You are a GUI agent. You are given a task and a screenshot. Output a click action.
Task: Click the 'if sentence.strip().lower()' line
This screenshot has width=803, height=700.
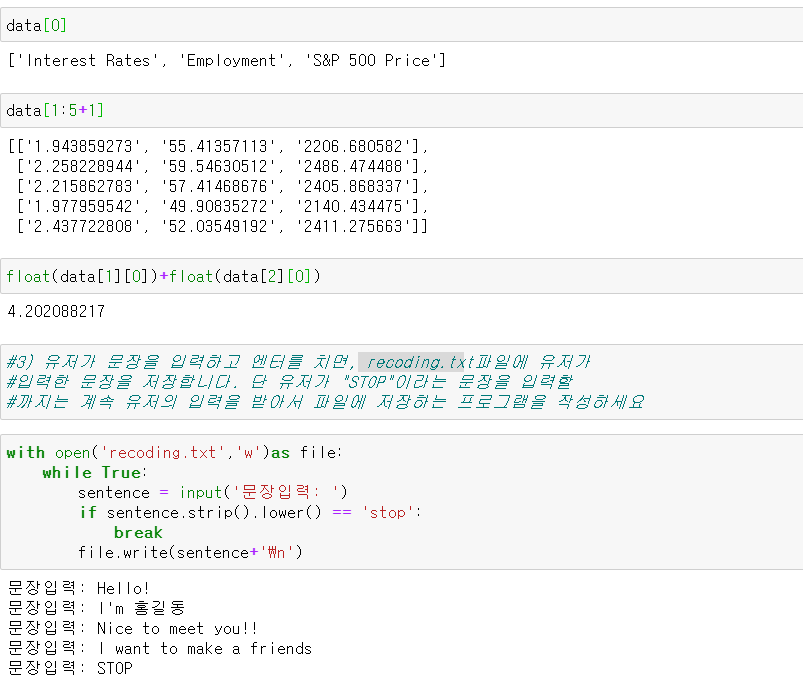(x=250, y=513)
